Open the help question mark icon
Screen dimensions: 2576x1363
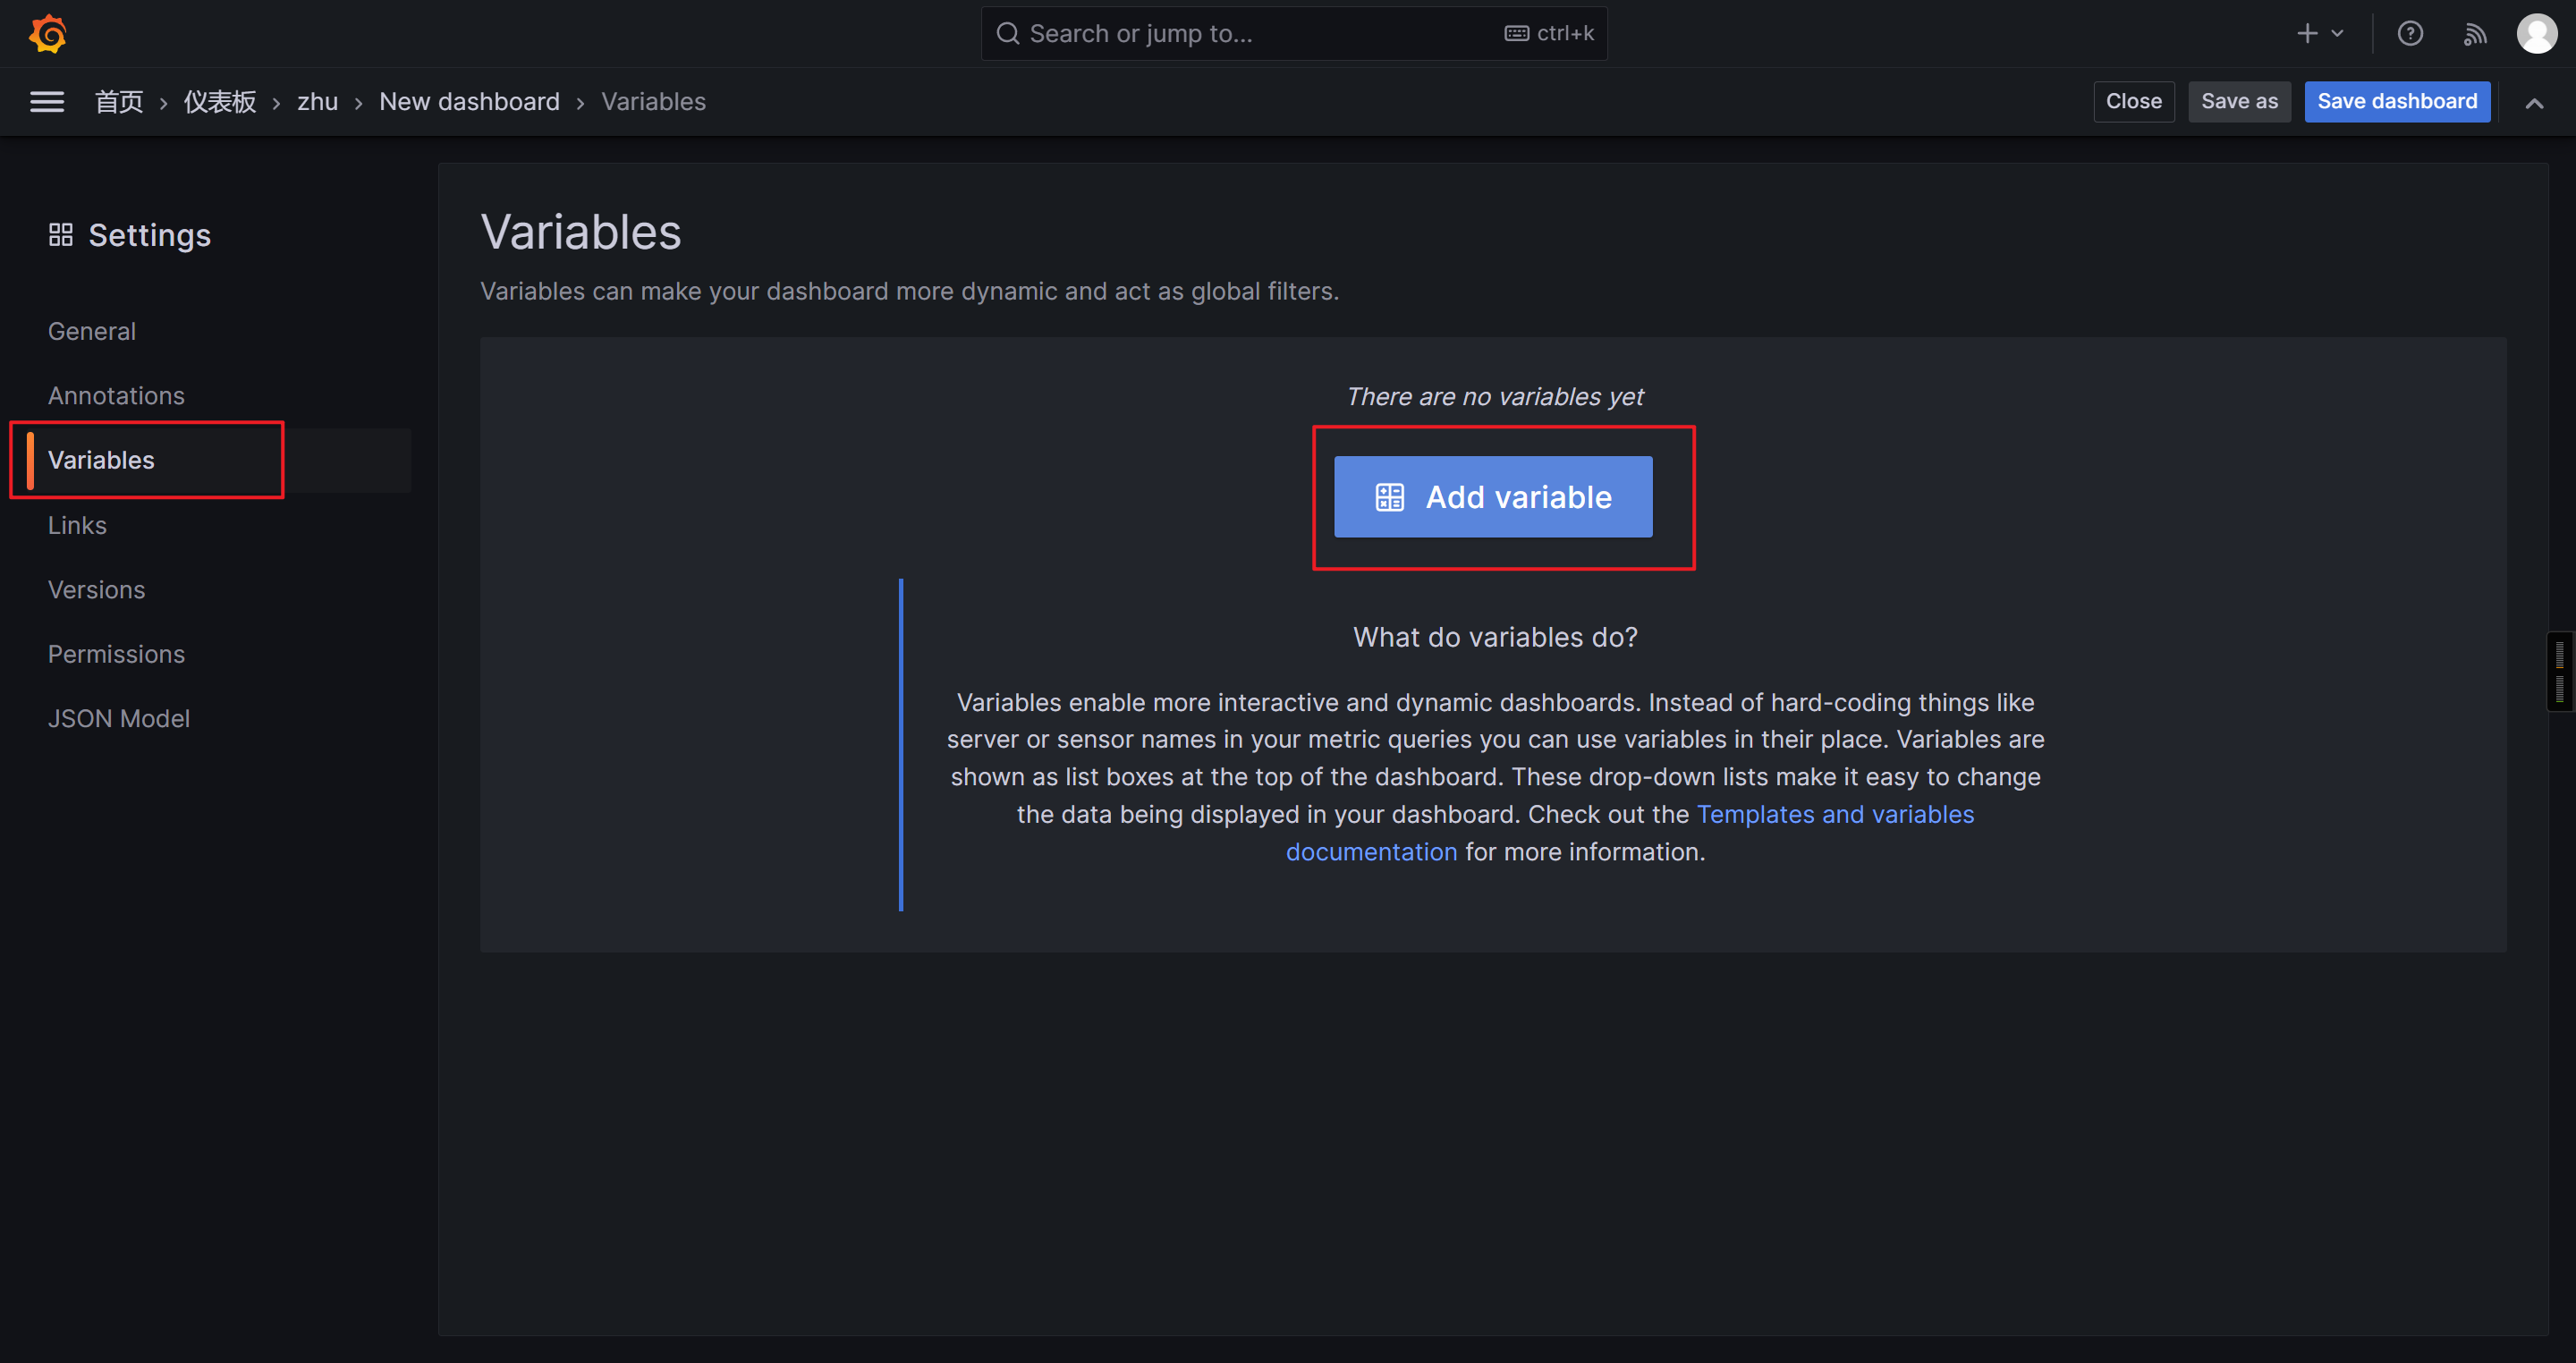click(2410, 33)
